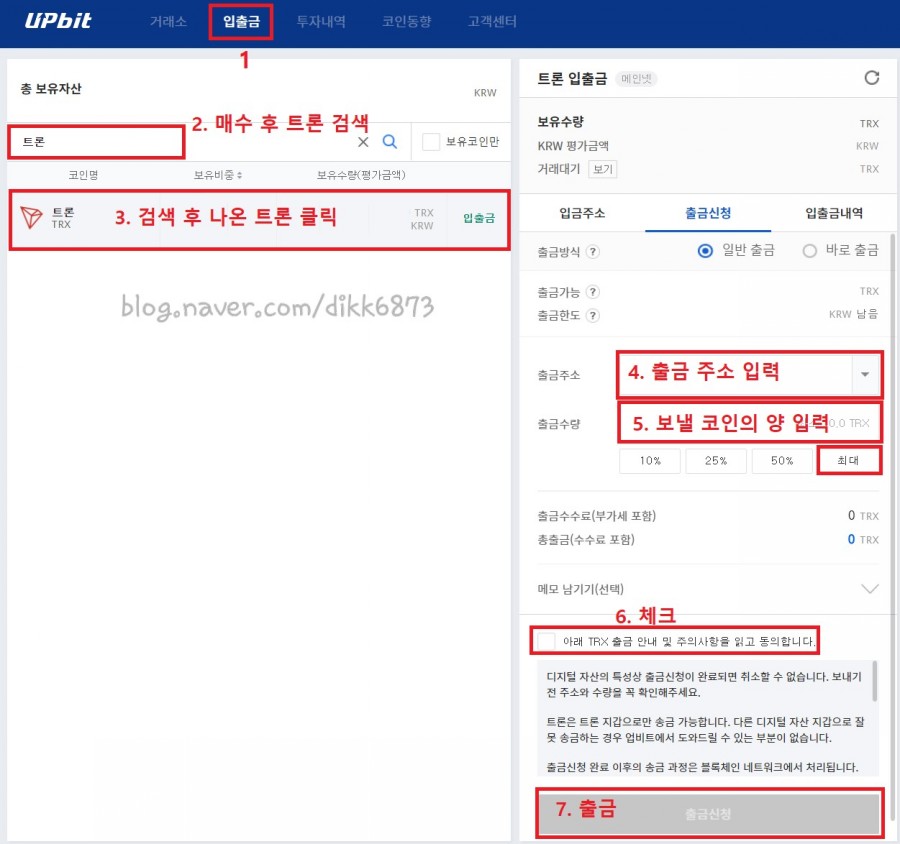The height and width of the screenshot is (844, 900).
Task: Click the 메인넷 badge
Action: 636,79
